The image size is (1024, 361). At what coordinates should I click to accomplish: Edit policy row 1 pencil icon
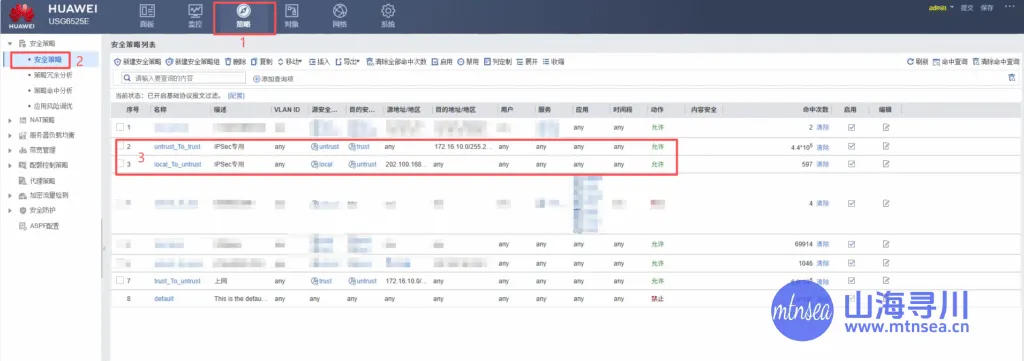pos(886,127)
